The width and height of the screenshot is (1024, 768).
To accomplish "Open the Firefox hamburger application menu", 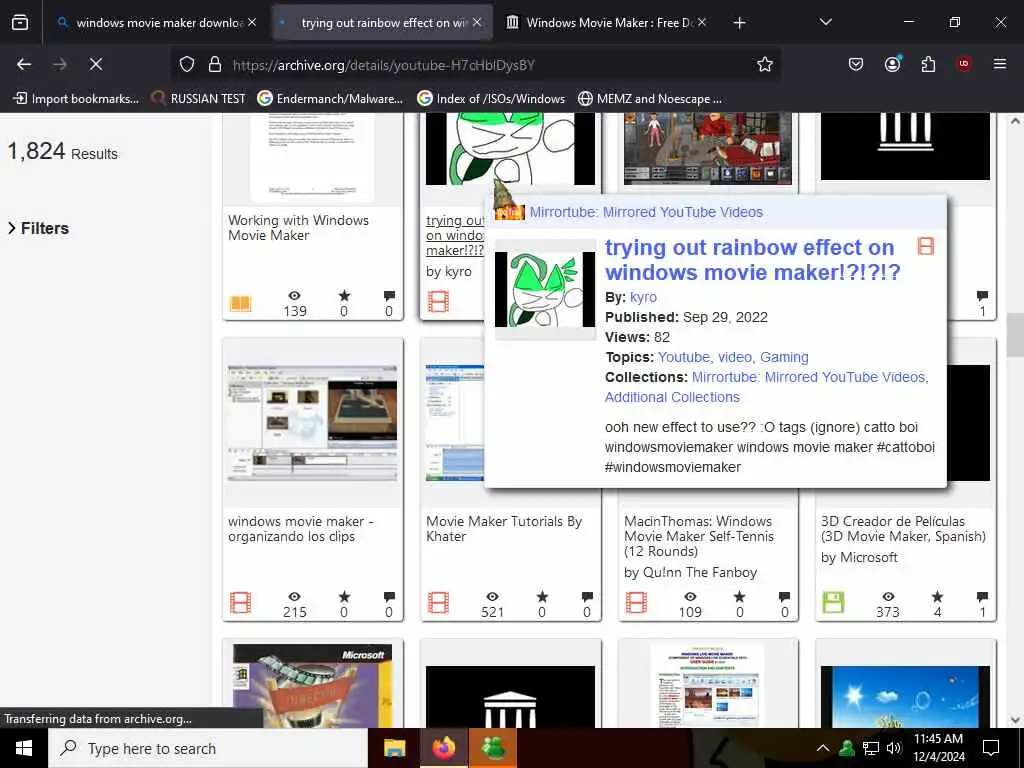I will point(1000,64).
